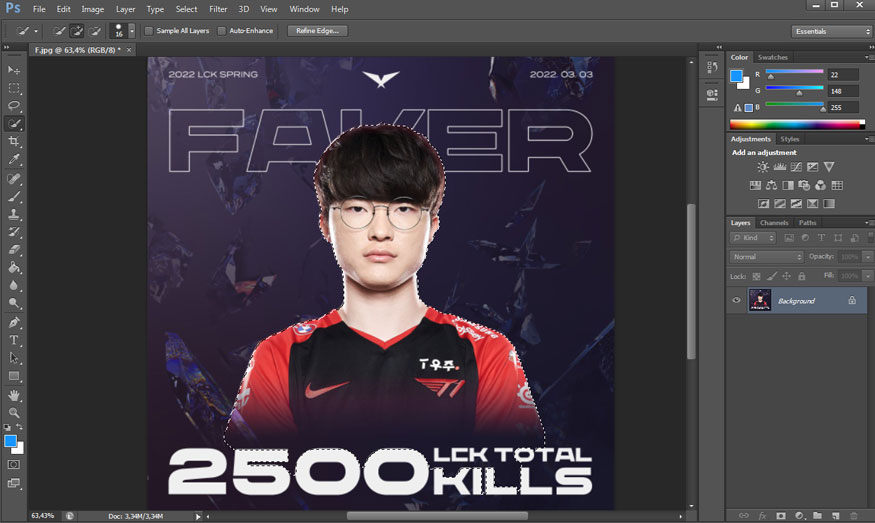The width and height of the screenshot is (875, 523).
Task: Select the Paint Bucket tool
Action: coord(14,267)
